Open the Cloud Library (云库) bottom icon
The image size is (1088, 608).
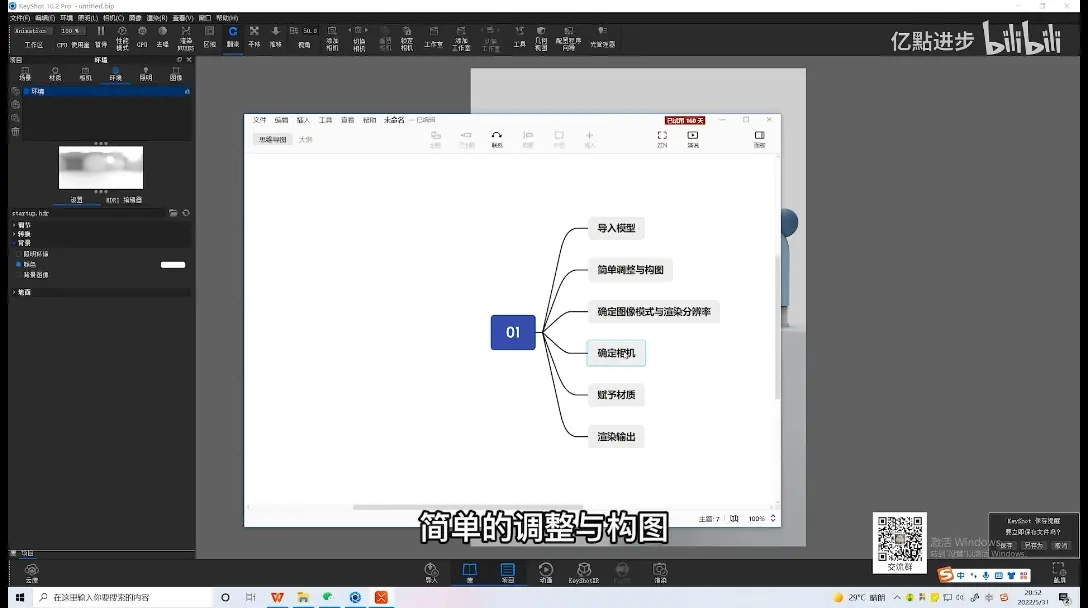point(32,573)
